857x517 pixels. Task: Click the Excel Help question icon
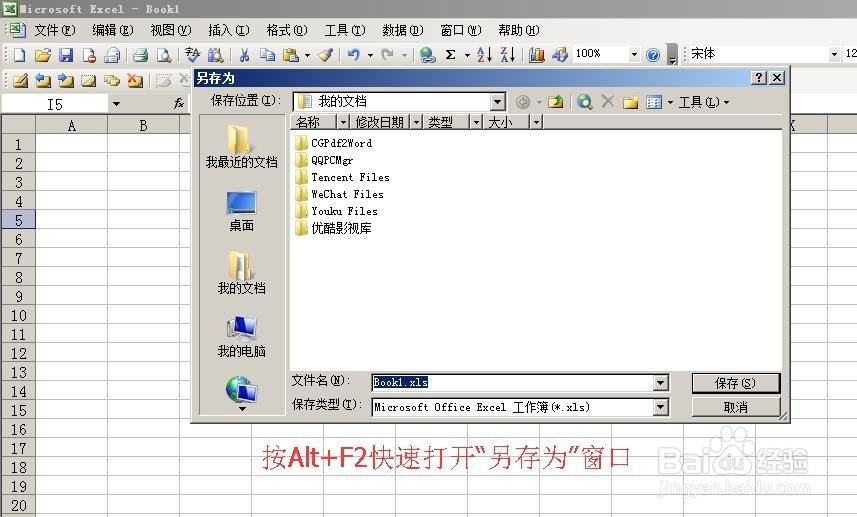[x=653, y=54]
